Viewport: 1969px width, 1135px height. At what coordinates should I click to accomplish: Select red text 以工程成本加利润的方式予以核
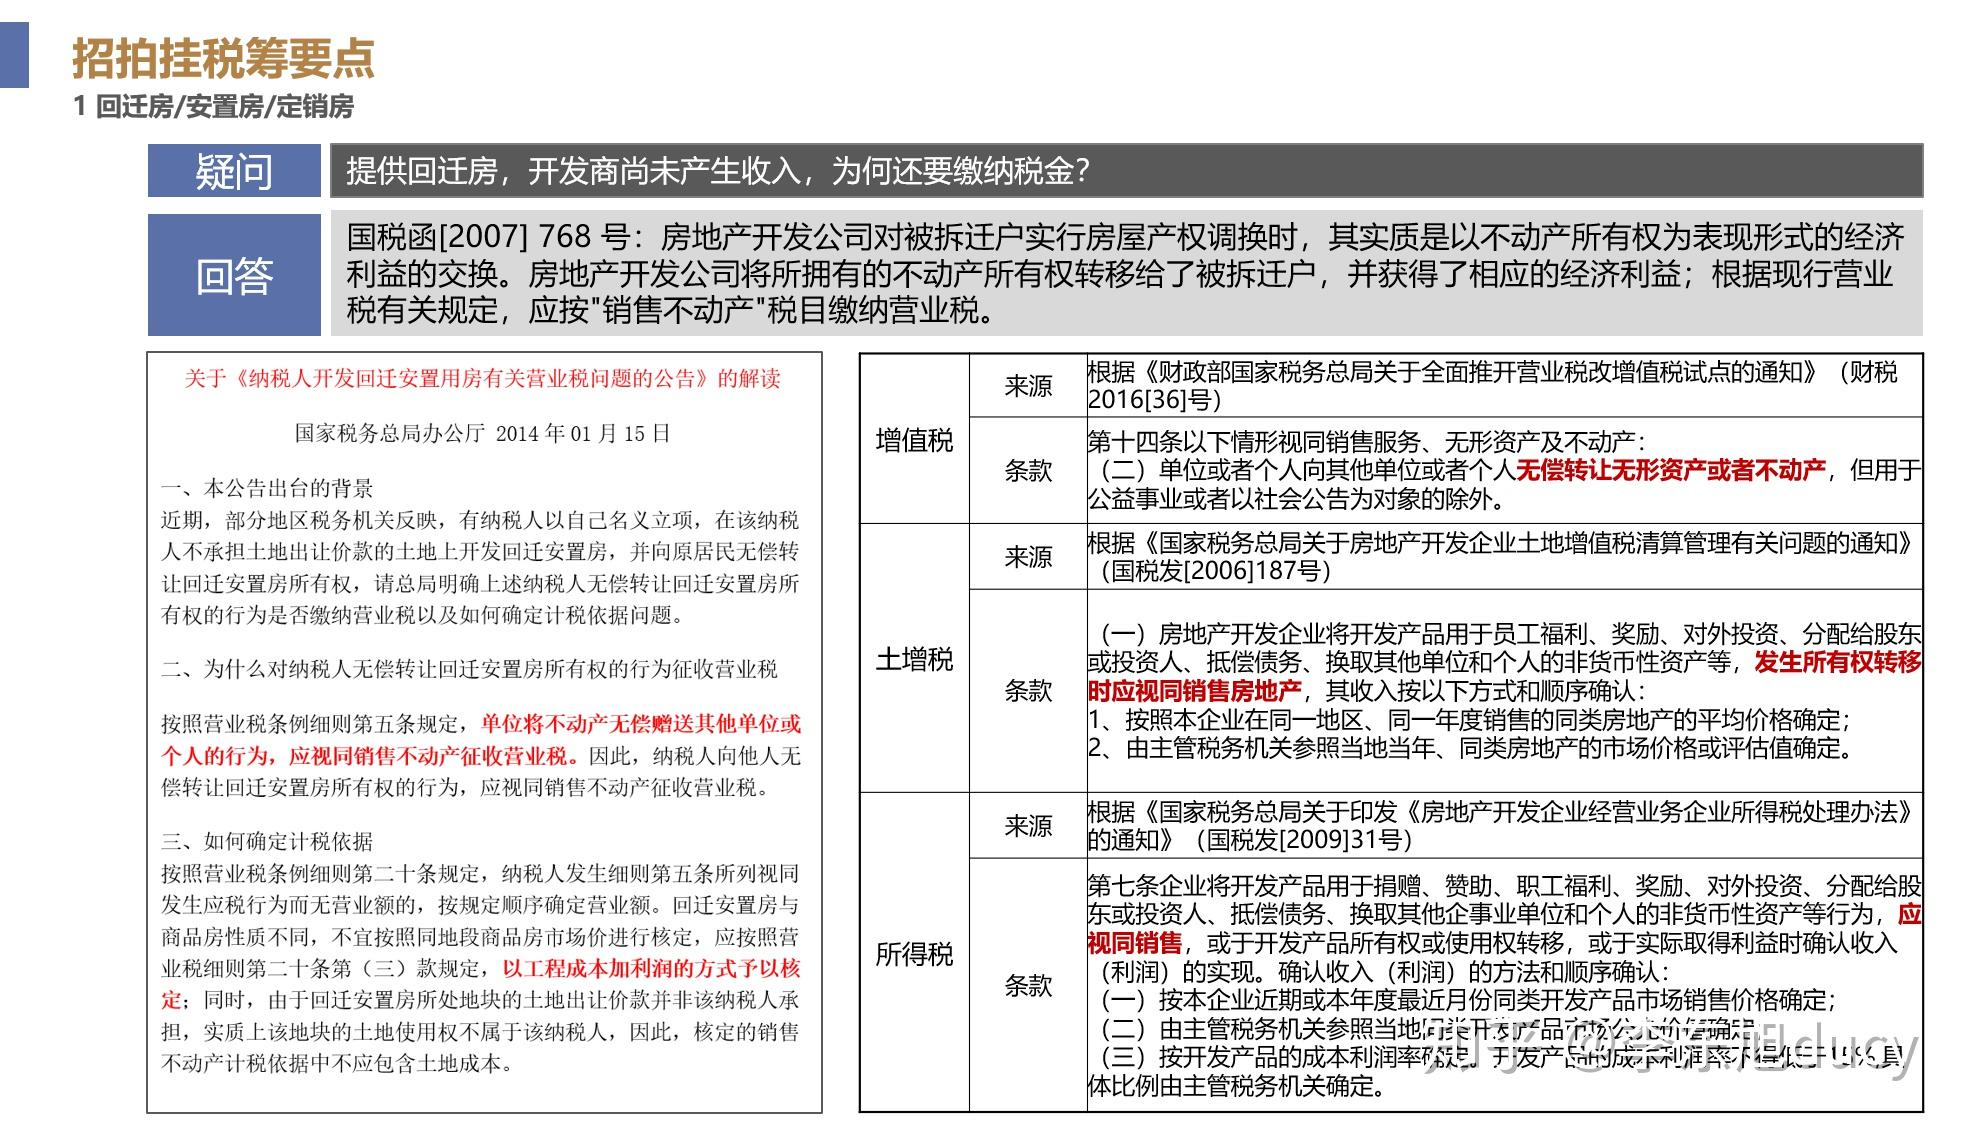coord(651,968)
